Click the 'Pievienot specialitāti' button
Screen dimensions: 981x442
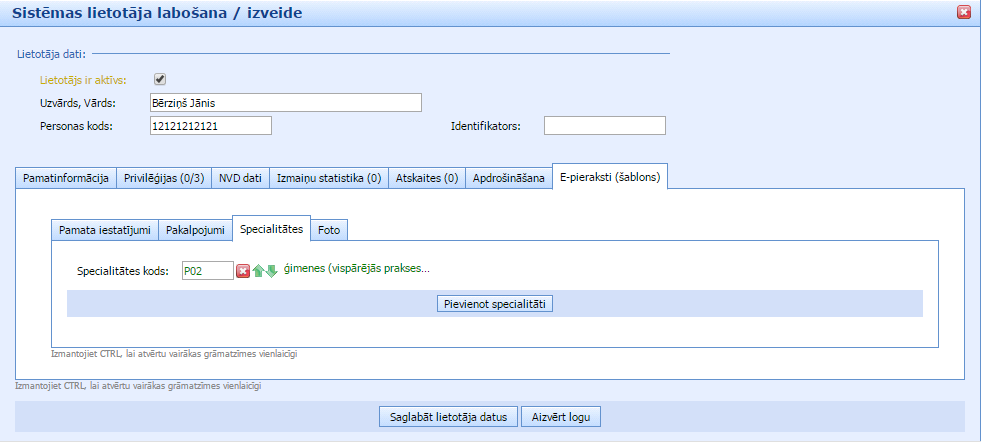495,303
